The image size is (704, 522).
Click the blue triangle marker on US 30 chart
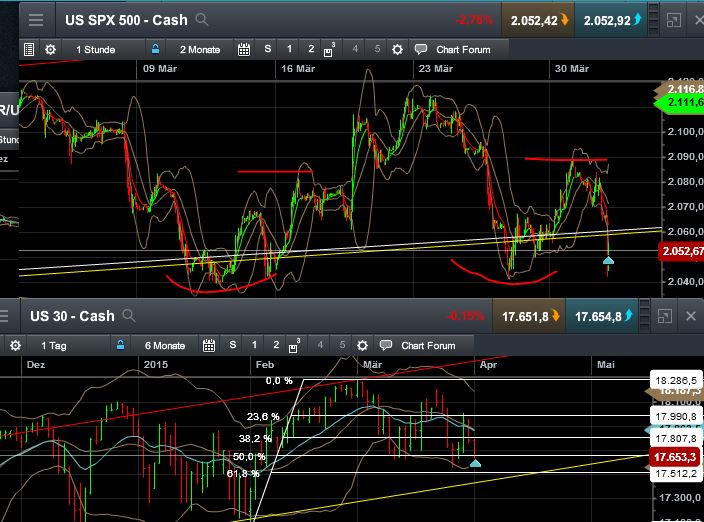475,463
